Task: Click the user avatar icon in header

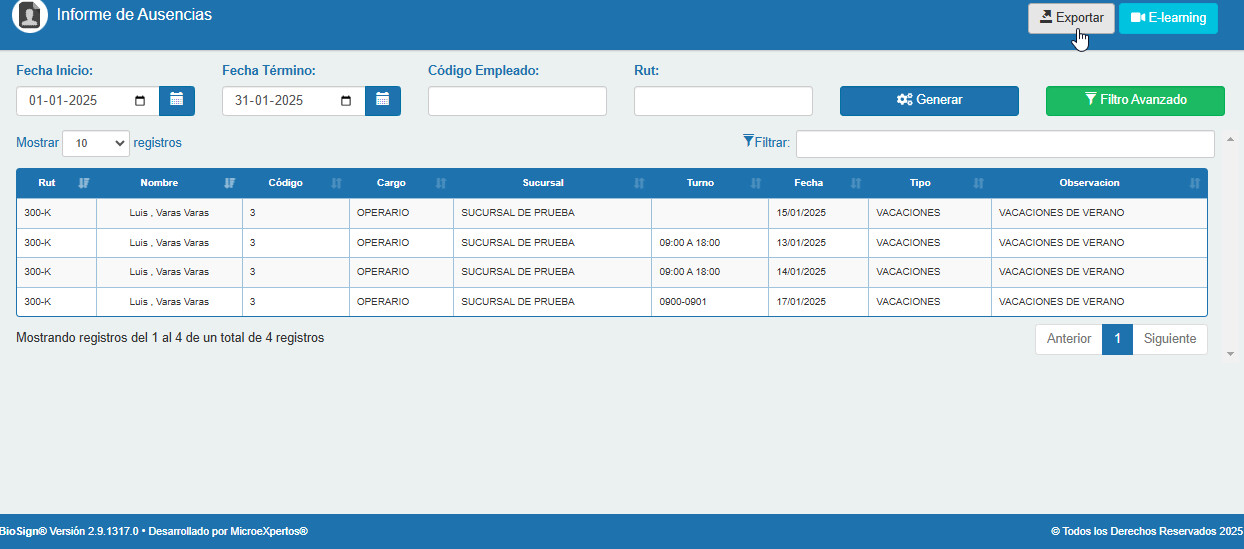Action: pyautogui.click(x=30, y=15)
